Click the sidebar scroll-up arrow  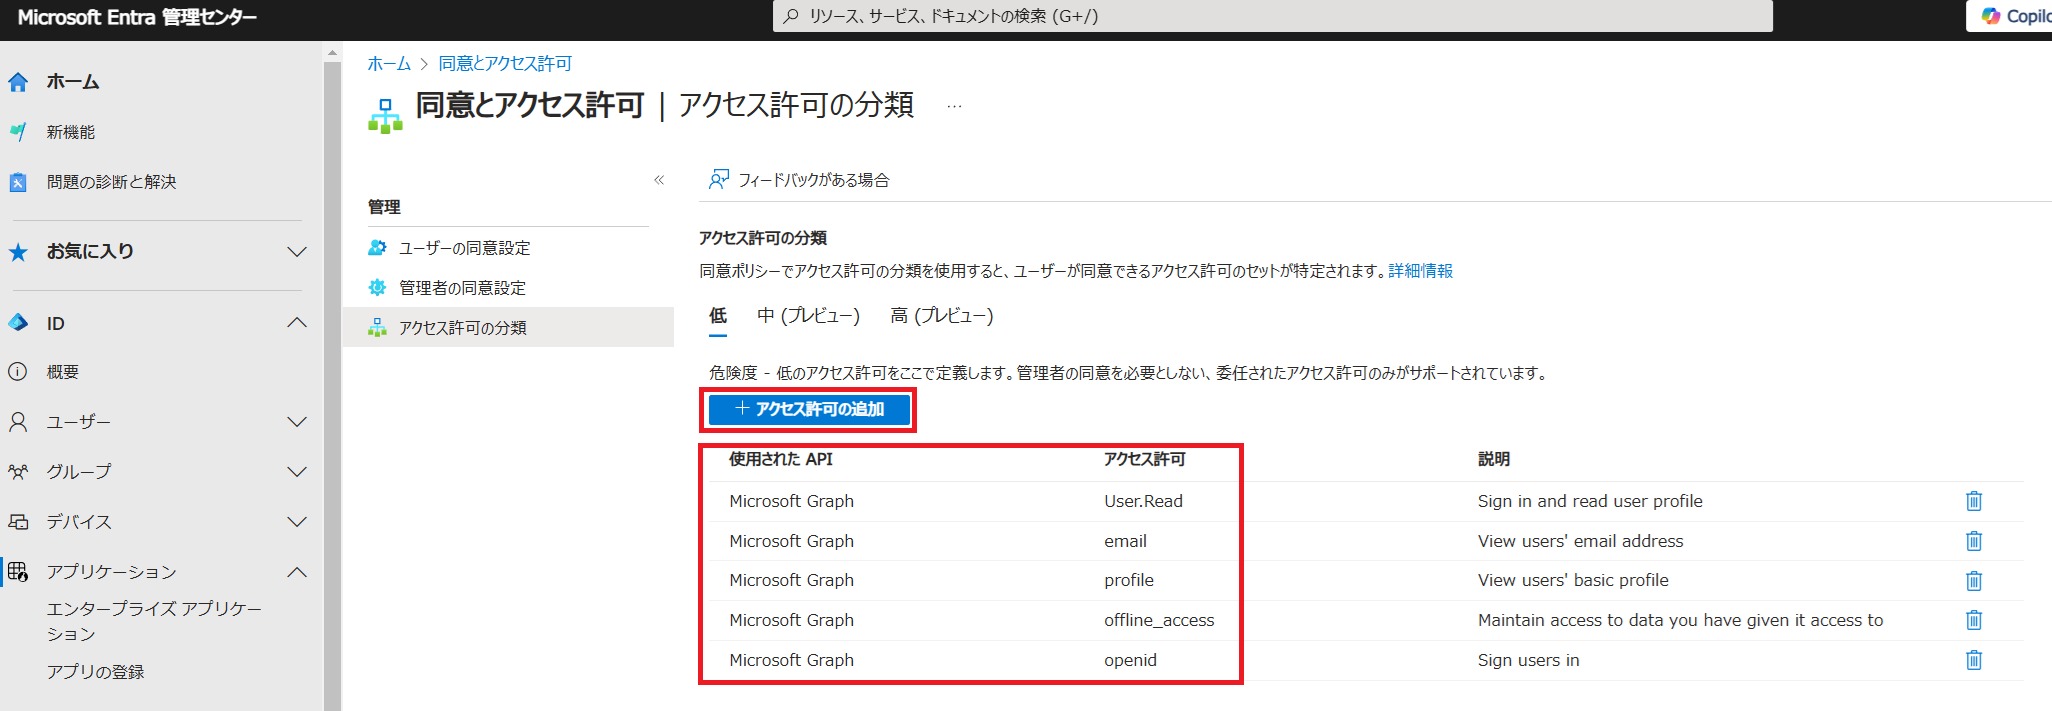pyautogui.click(x=333, y=51)
